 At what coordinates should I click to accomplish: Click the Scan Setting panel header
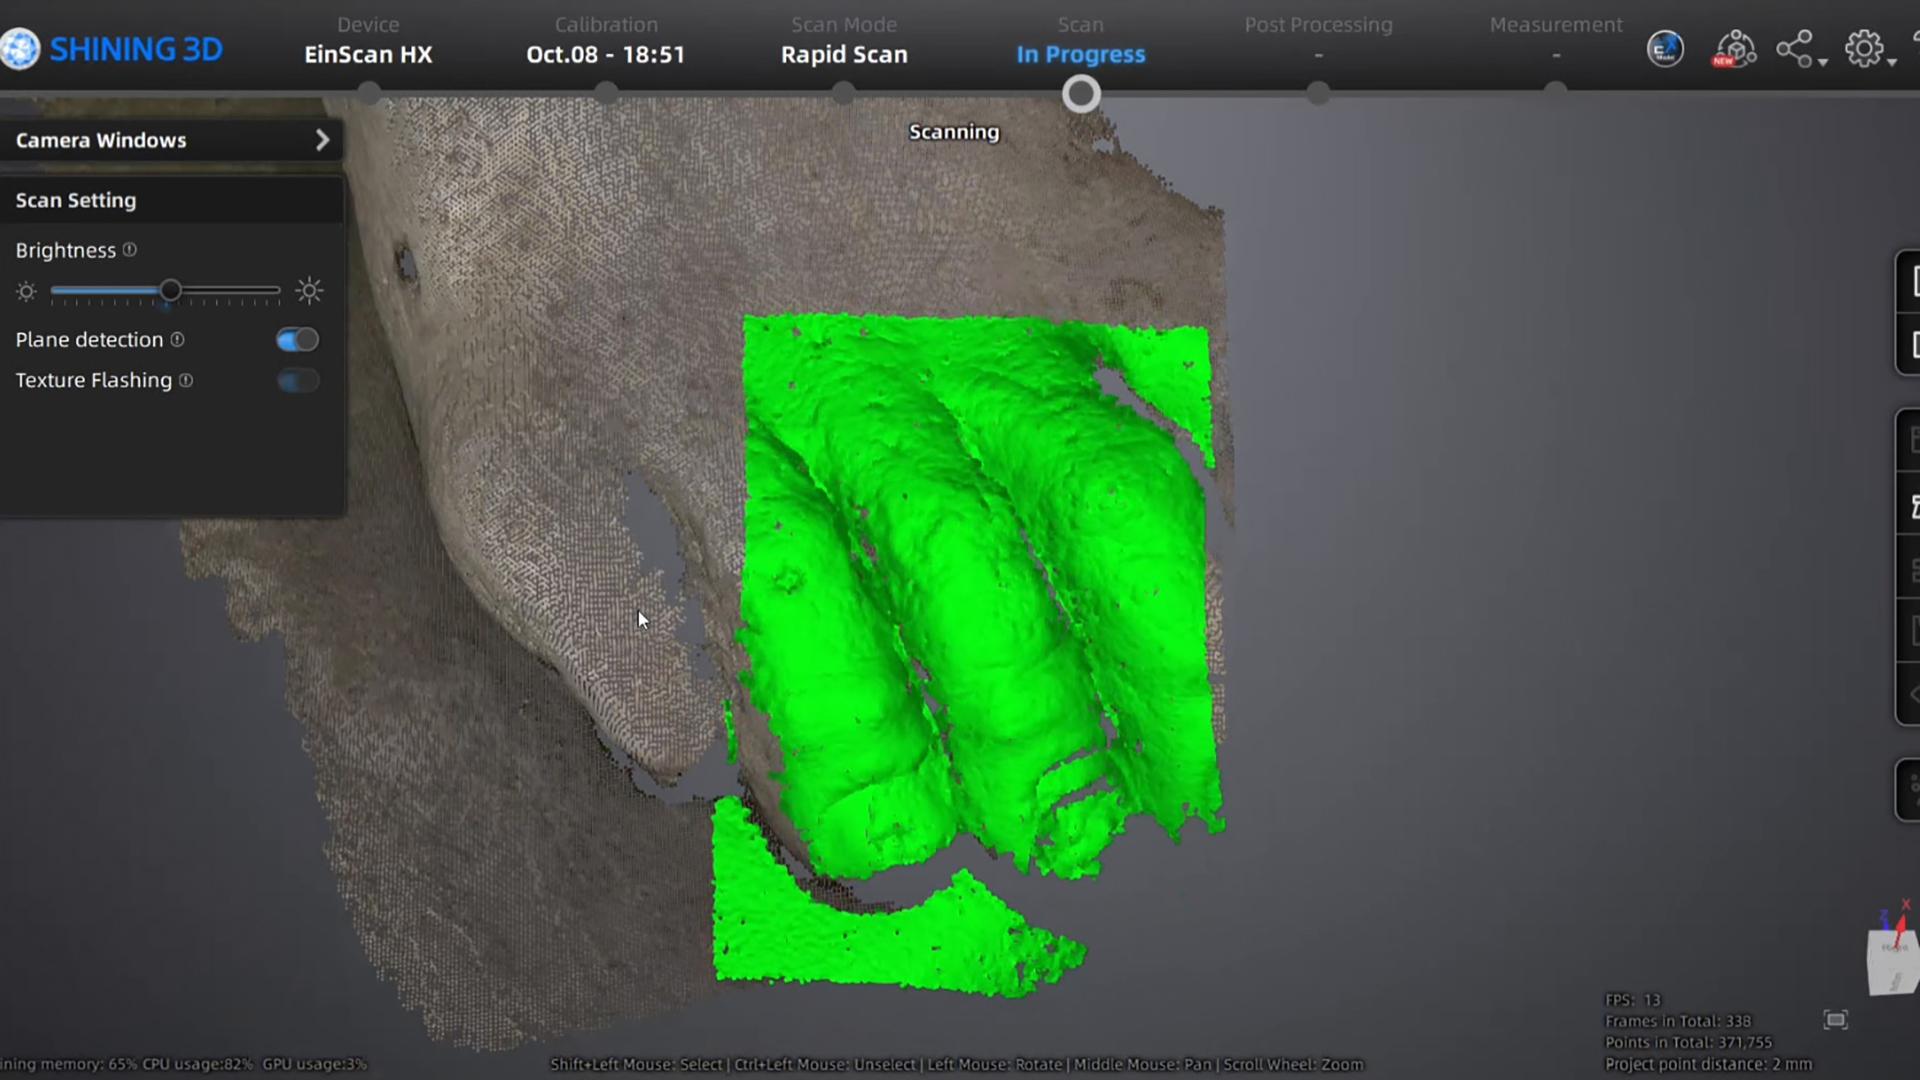pyautogui.click(x=172, y=200)
